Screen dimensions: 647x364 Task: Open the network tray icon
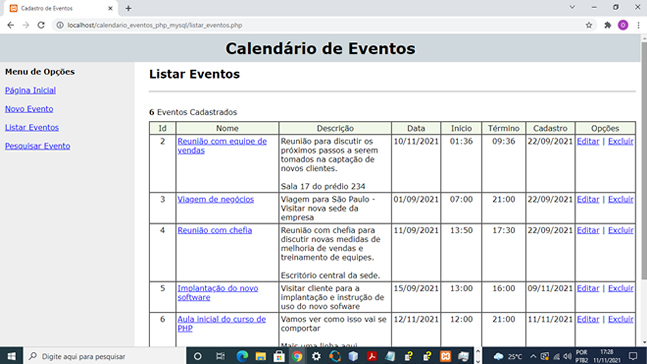coord(556,356)
